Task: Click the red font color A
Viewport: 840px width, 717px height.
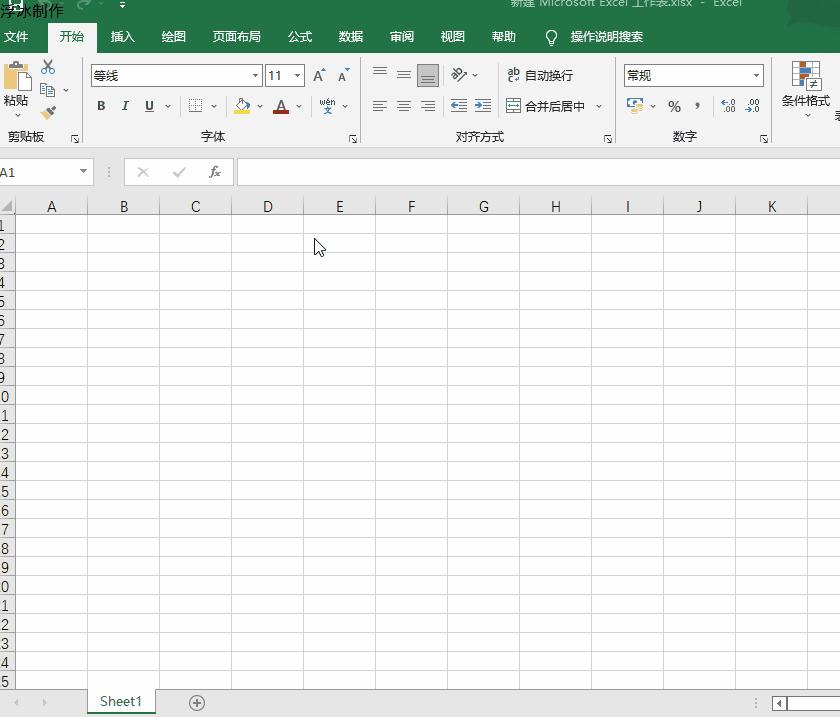Action: coord(281,106)
